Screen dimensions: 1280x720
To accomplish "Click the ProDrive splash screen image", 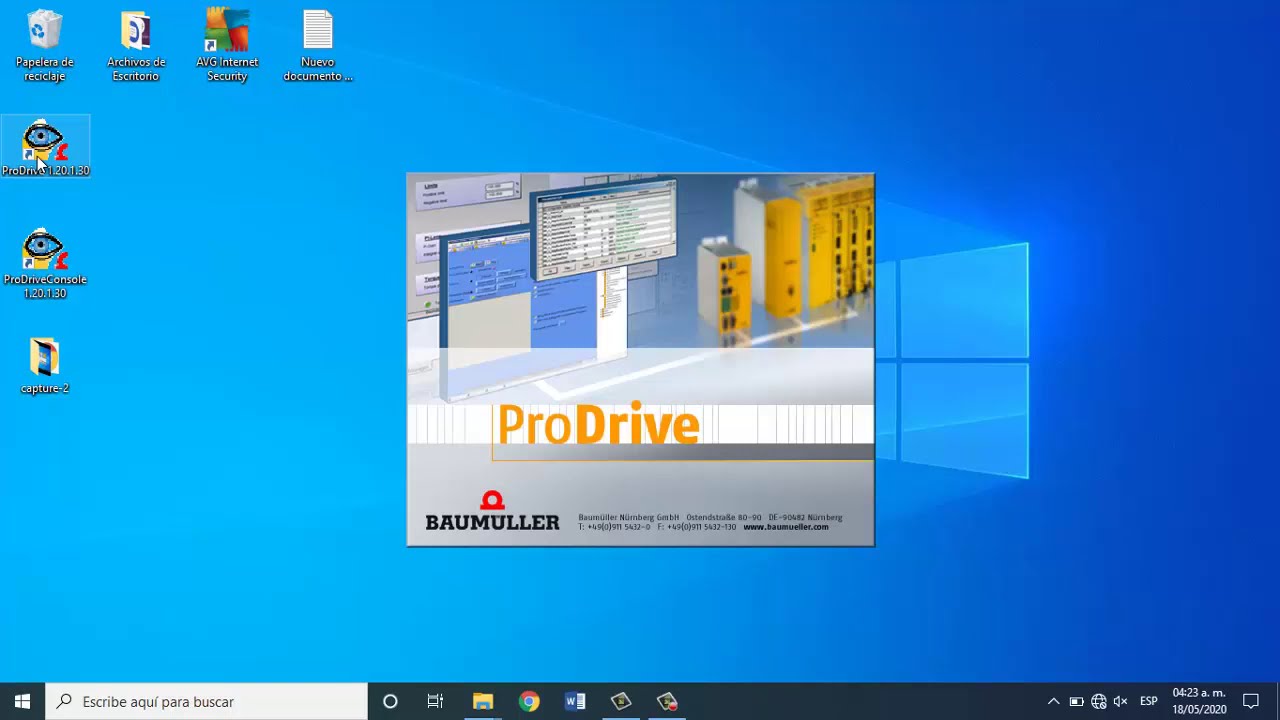I will 641,360.
